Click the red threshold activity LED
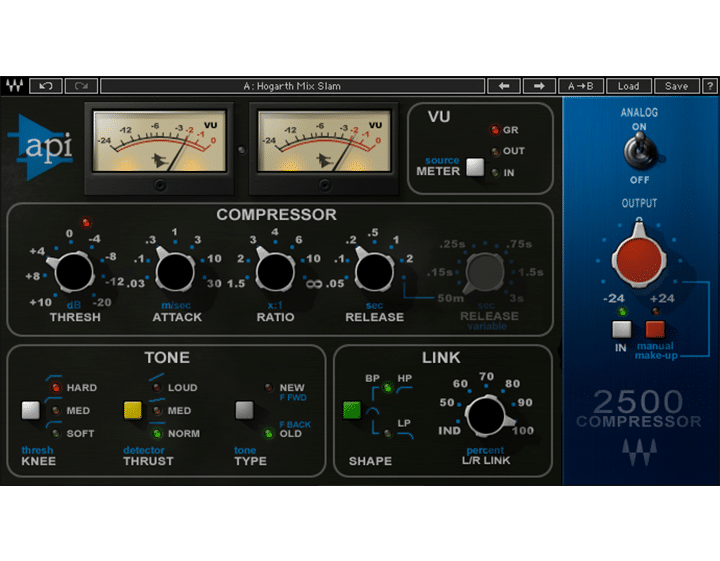Screen dimensions: 720x561 86,223
